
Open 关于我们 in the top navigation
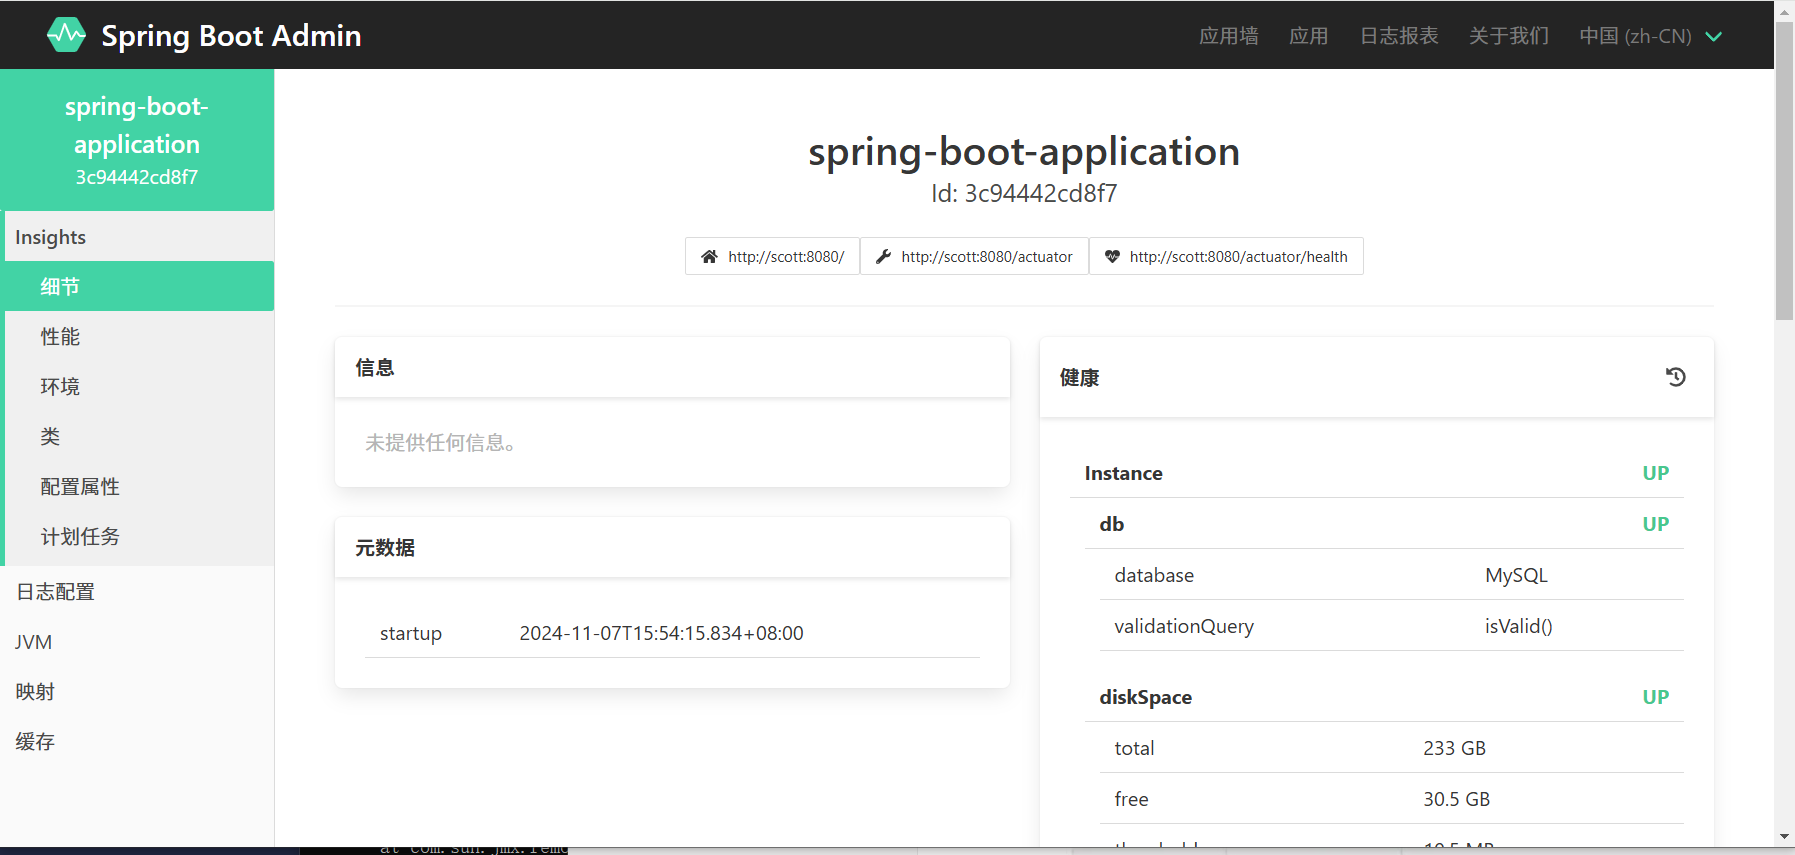pos(1509,36)
